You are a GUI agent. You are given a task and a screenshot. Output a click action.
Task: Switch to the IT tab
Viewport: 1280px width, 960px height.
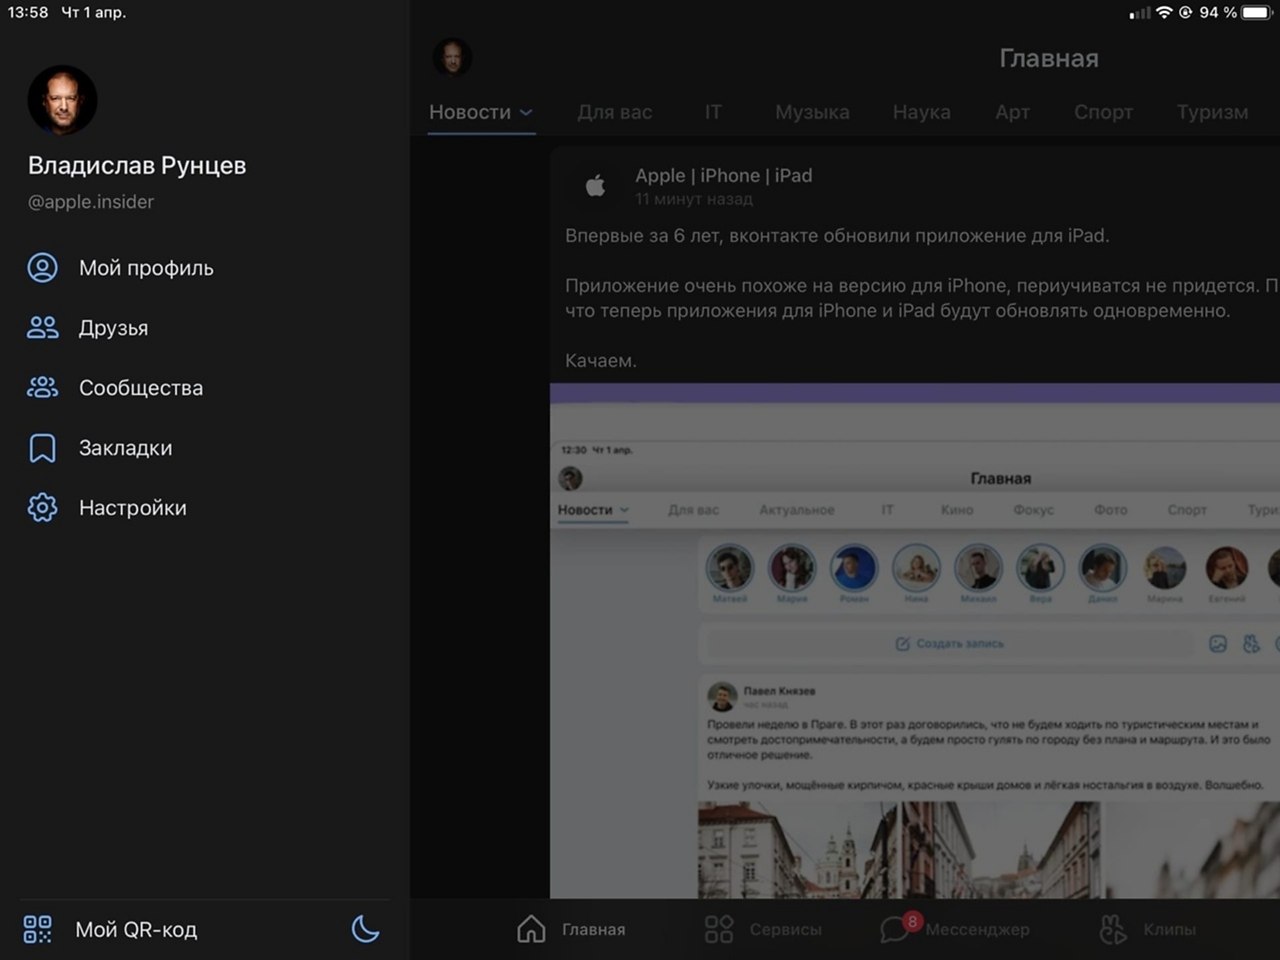pos(713,112)
